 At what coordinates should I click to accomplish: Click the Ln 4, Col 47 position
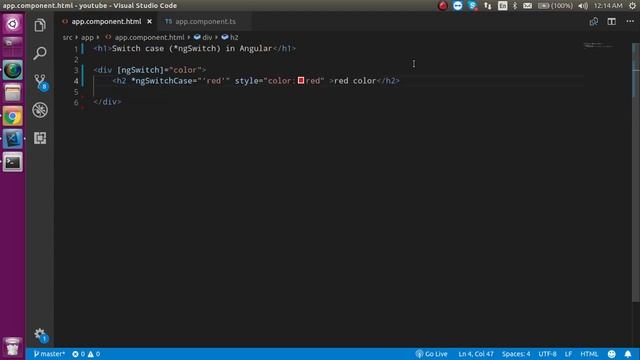pyautogui.click(x=476, y=354)
